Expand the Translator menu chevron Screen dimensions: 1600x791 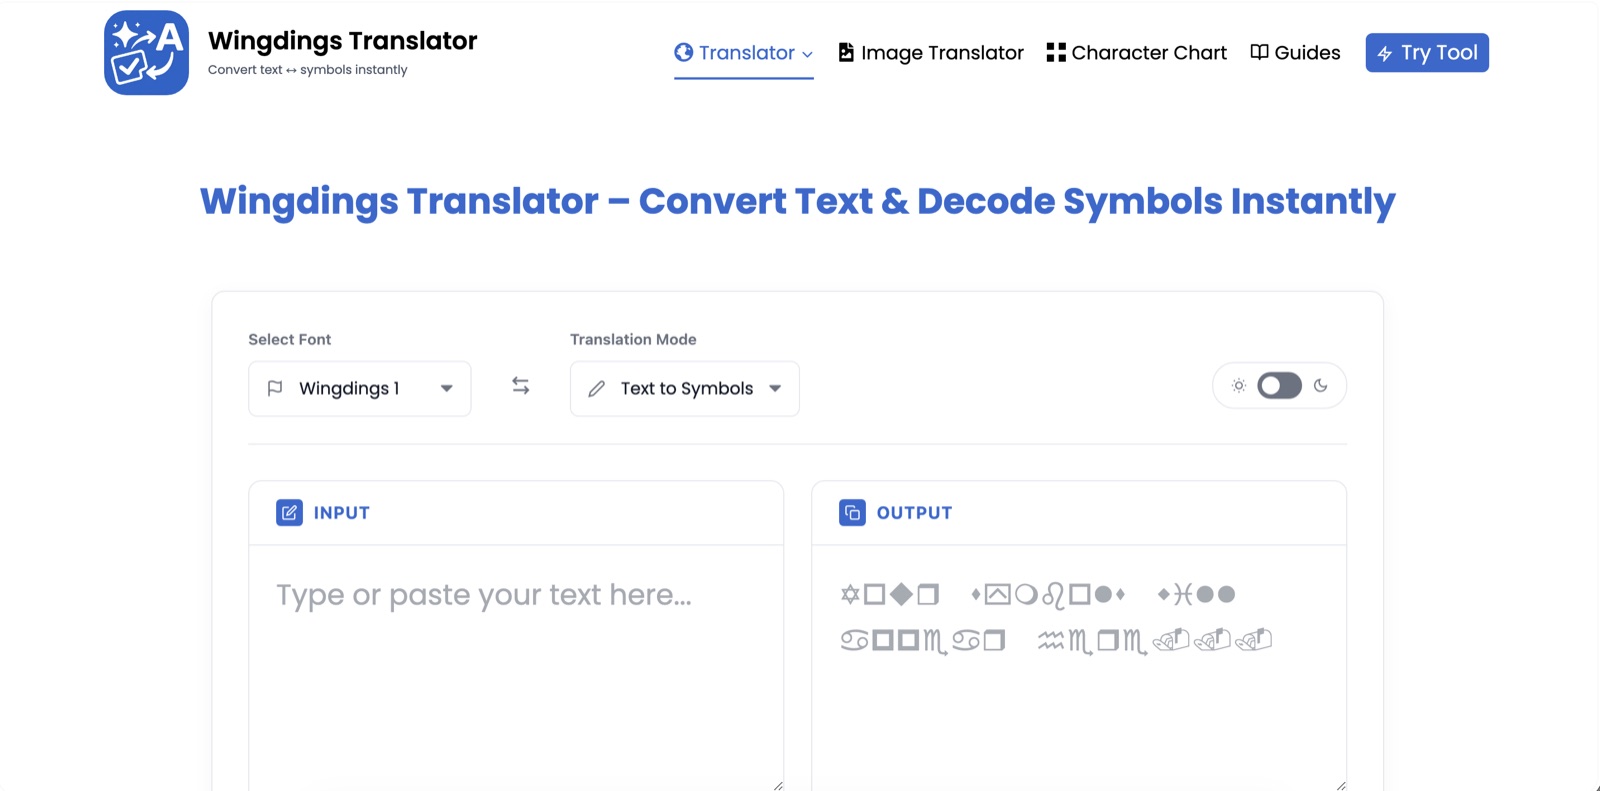(807, 54)
